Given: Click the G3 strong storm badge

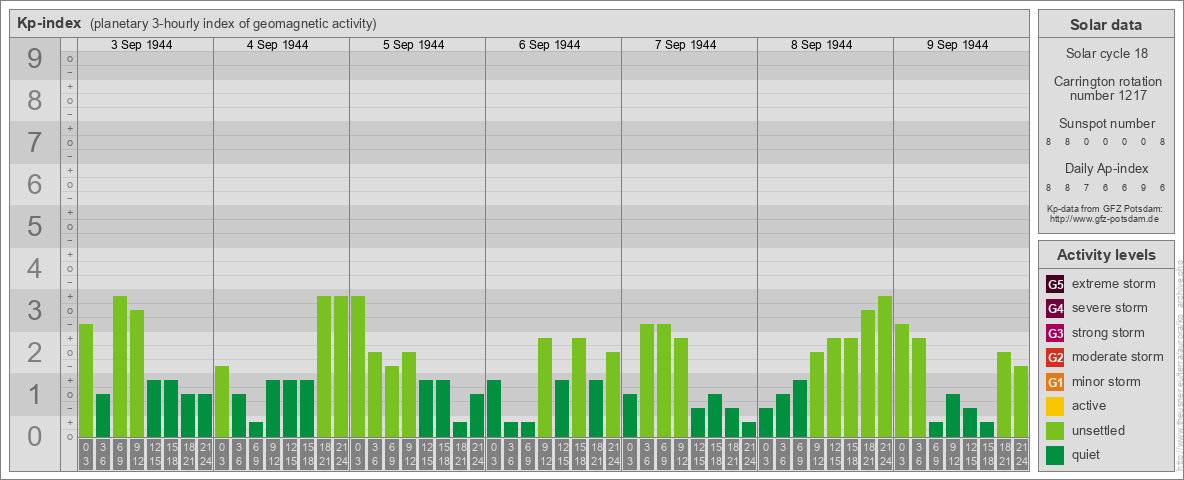Looking at the screenshot, I should (x=1055, y=333).
